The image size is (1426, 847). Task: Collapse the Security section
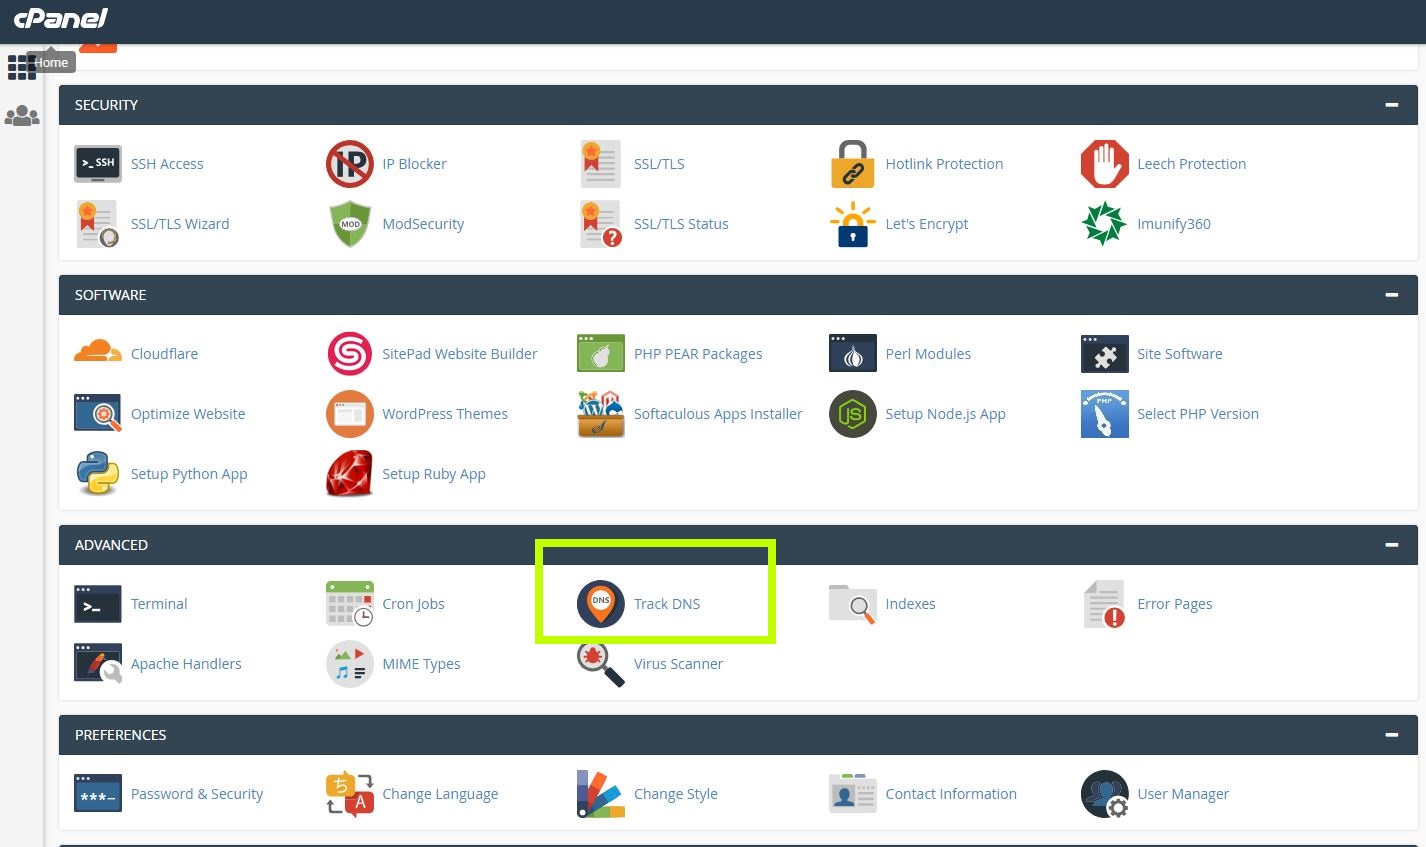(1391, 105)
